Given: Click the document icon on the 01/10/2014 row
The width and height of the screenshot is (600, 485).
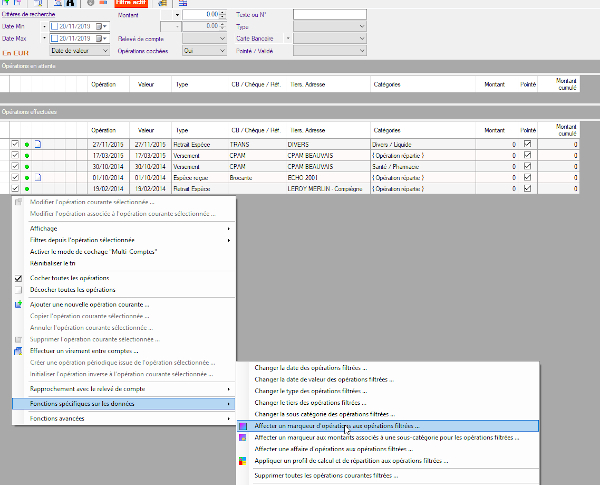Looking at the screenshot, I should click(37, 177).
